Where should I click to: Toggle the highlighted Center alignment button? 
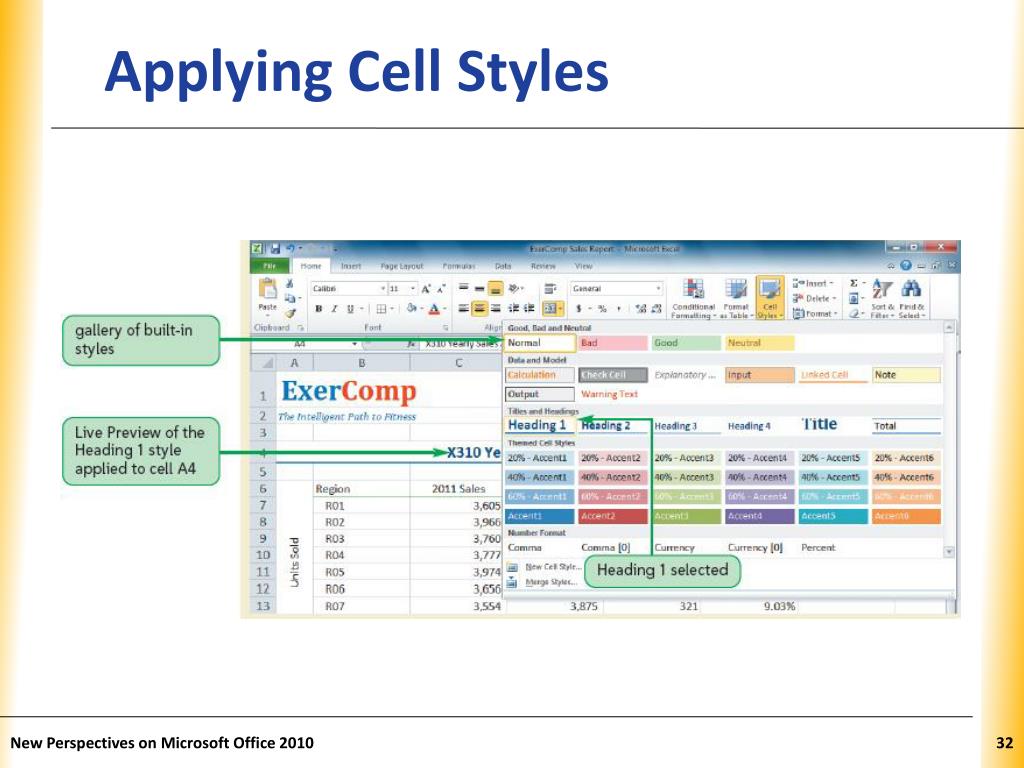tap(479, 308)
